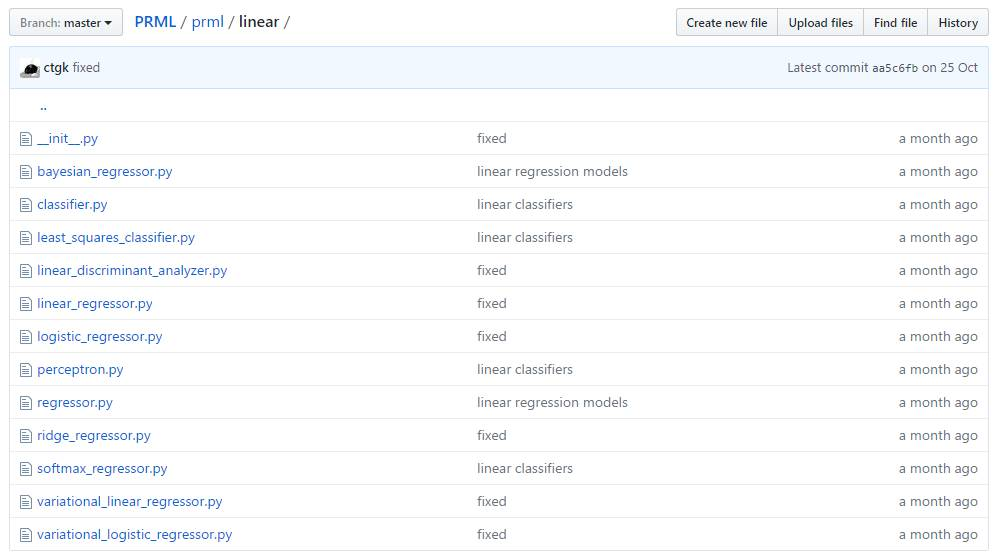Click the file icon next to bayesian_regressor.py
This screenshot has height=560, width=994.
25,172
